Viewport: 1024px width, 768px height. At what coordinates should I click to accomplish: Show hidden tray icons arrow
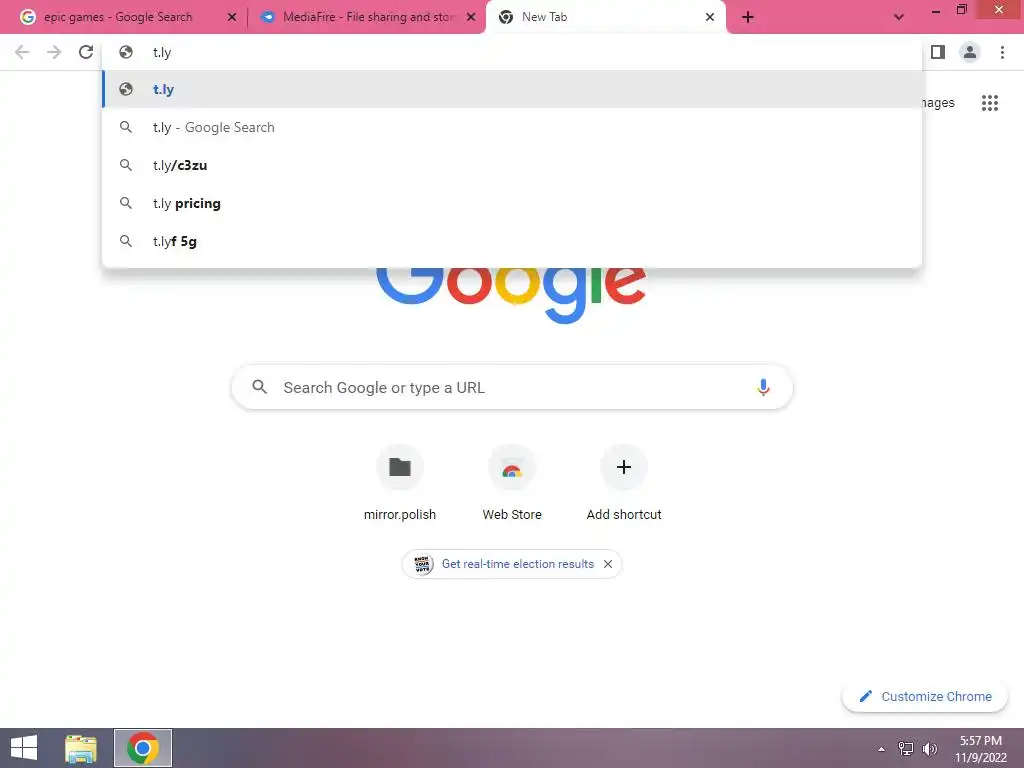[882, 749]
